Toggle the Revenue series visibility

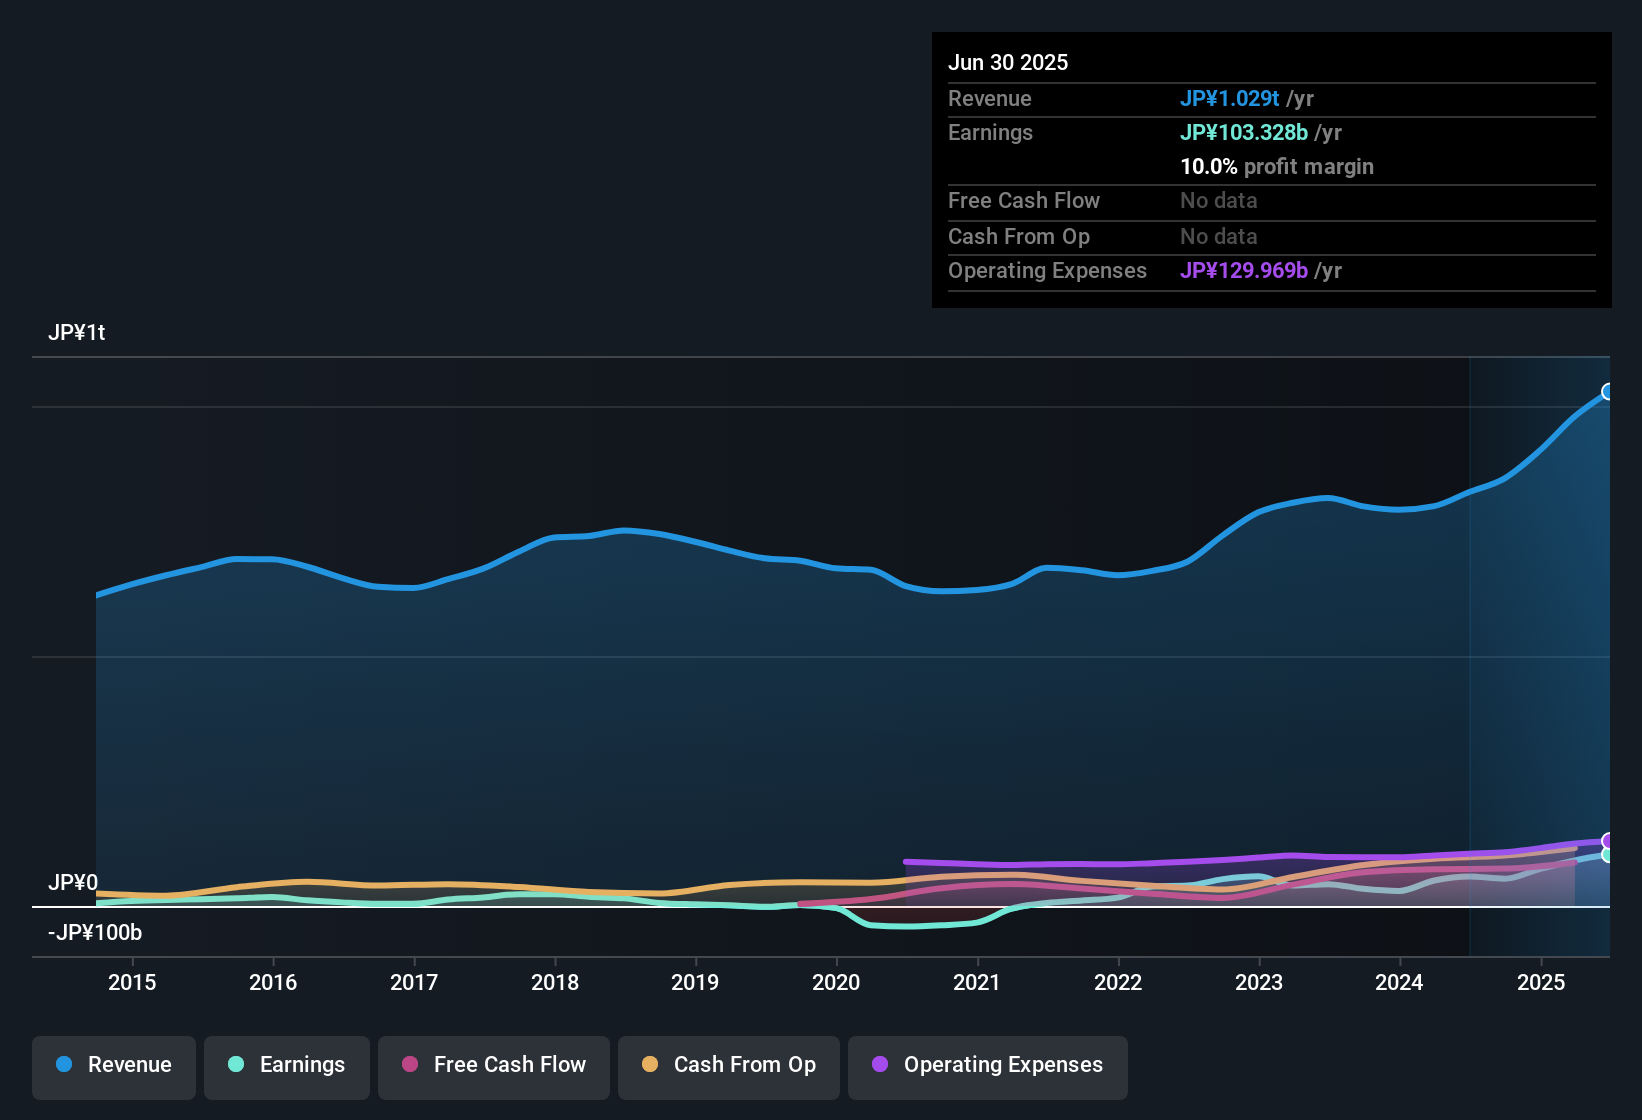(x=113, y=1065)
